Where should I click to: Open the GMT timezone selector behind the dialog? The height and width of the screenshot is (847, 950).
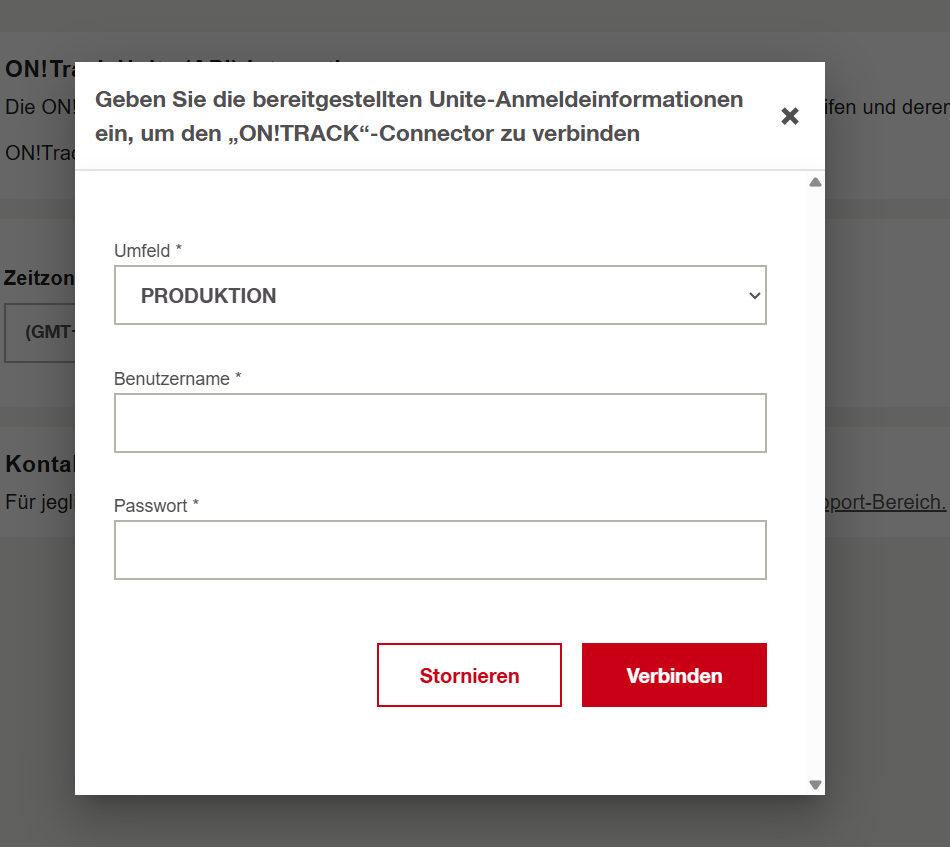(x=40, y=332)
